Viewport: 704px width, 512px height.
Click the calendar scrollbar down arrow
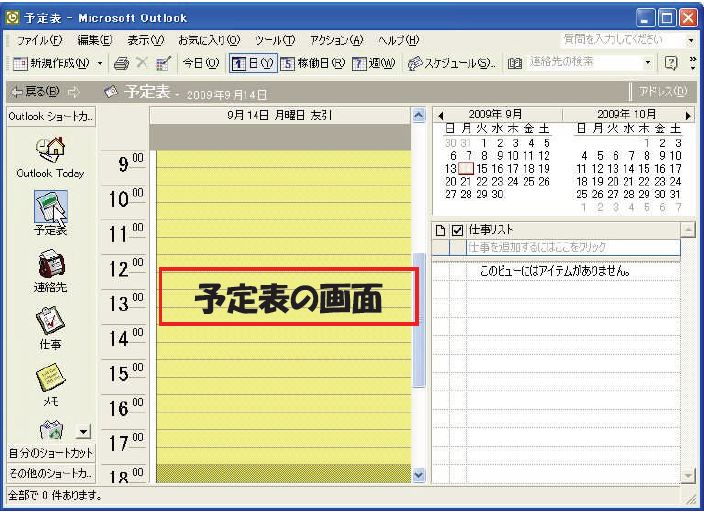[418, 475]
